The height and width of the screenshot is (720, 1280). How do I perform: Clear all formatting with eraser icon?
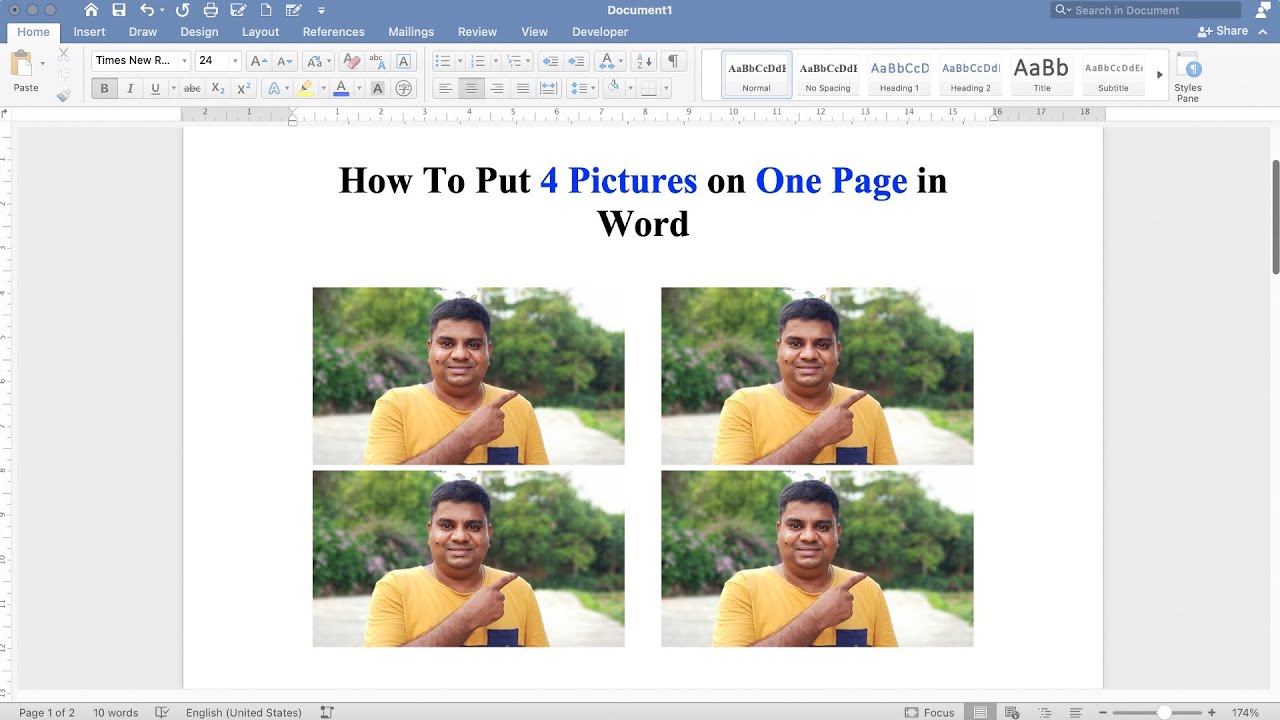pos(351,61)
